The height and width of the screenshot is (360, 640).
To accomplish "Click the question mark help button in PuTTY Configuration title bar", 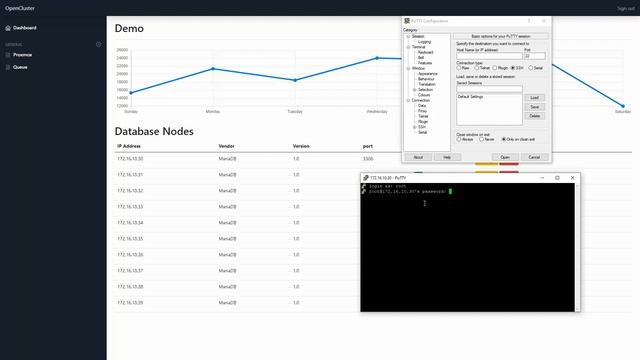I will coord(529,21).
